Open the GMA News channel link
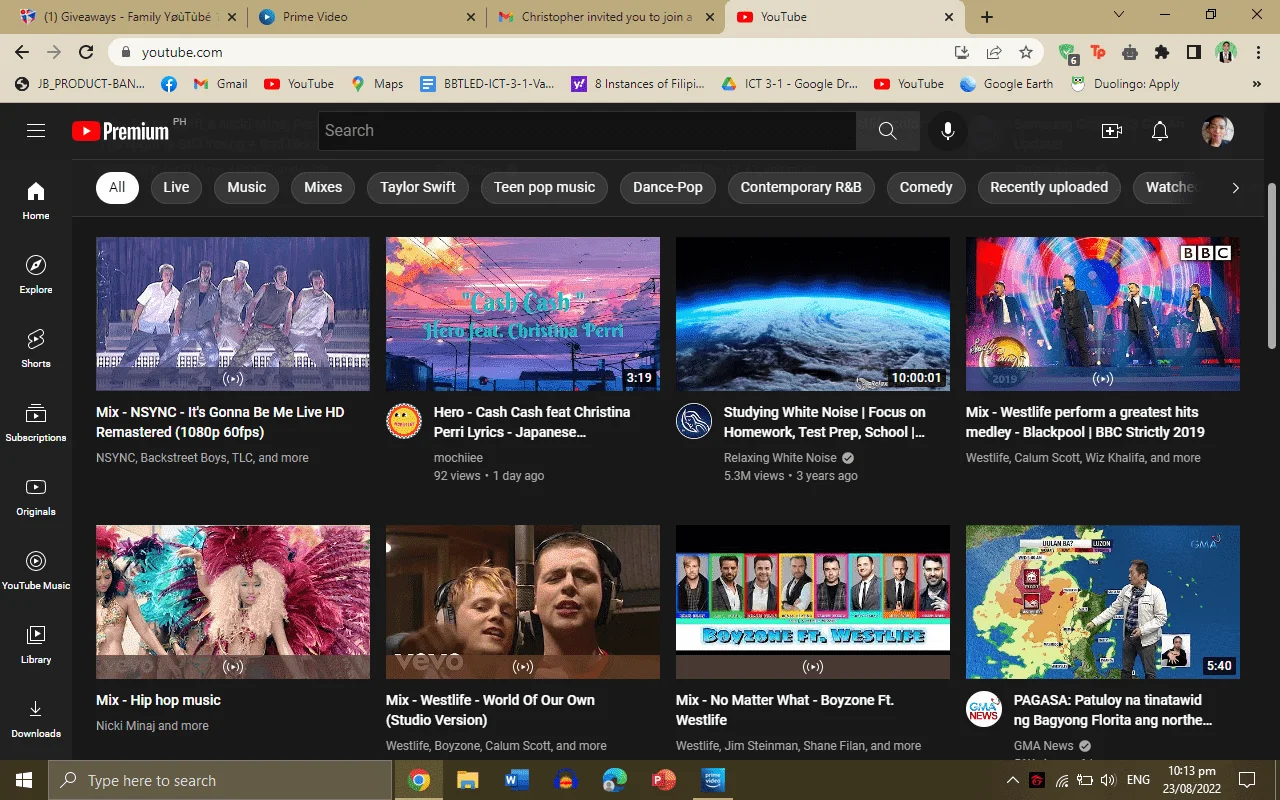 [1043, 746]
